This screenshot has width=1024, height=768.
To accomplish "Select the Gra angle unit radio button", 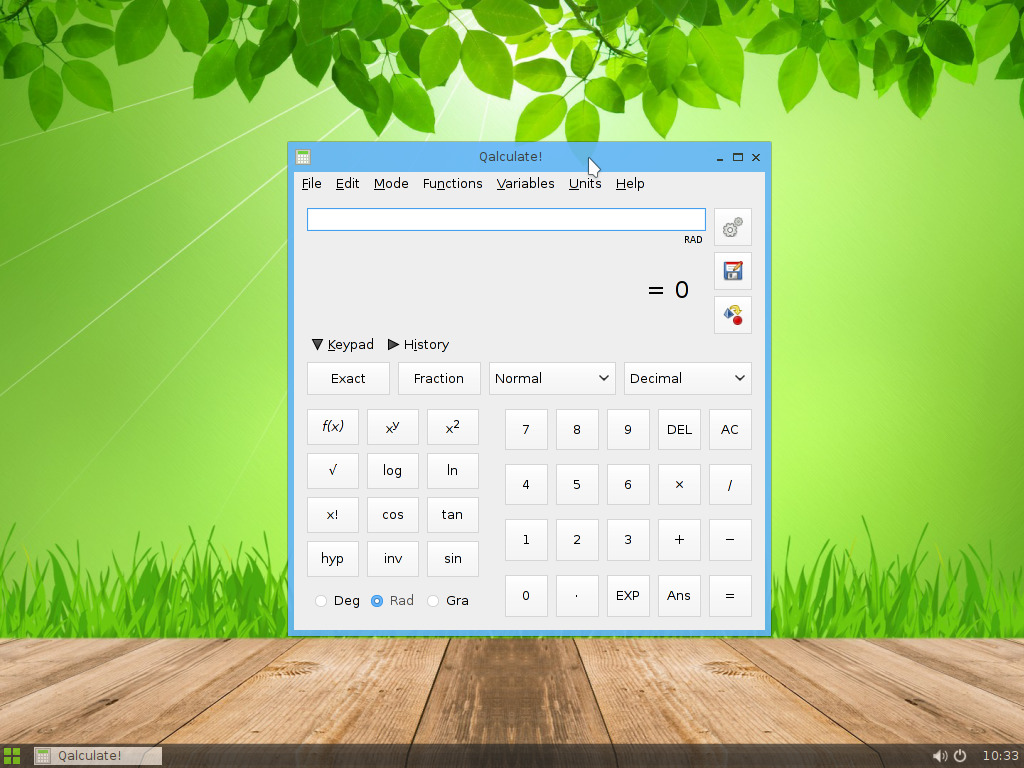I will point(432,600).
